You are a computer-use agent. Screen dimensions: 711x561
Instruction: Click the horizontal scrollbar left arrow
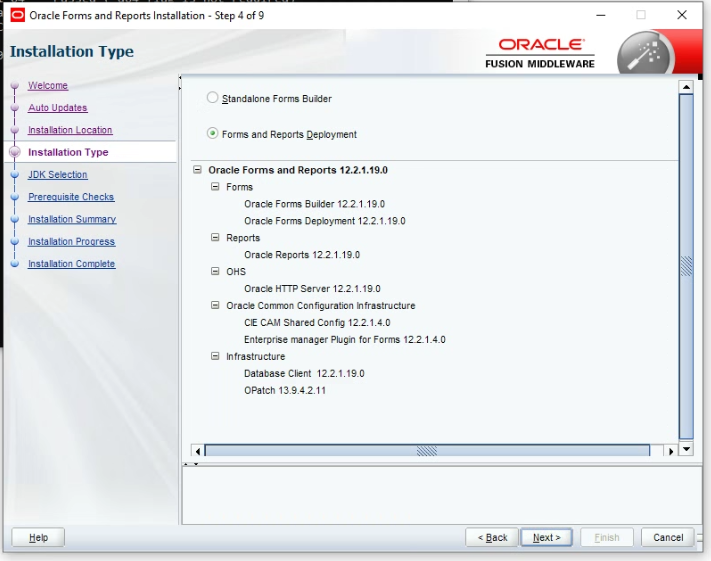[198, 451]
